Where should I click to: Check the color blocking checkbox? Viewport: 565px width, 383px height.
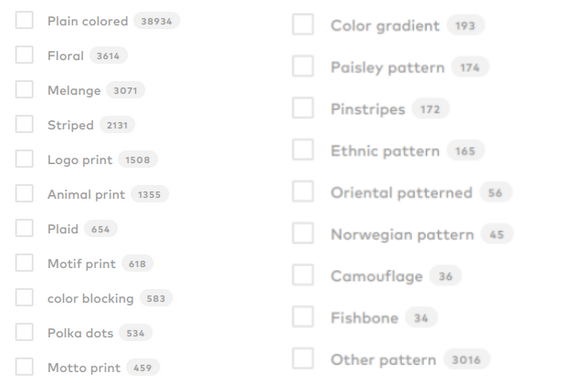(x=24, y=298)
